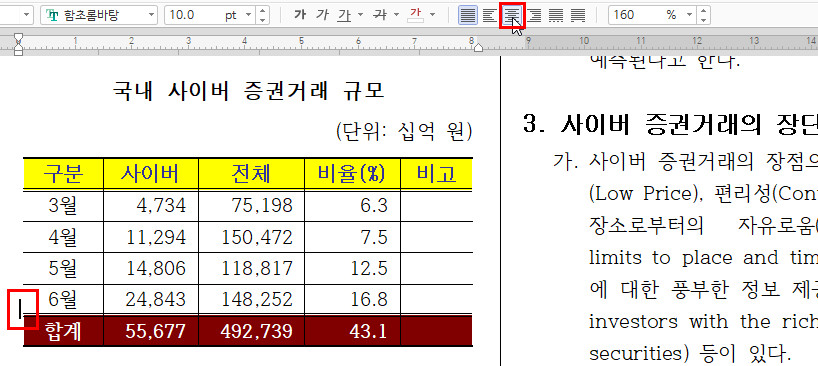This screenshot has width=818, height=366.
Task: Open font color palette arrow
Action: 433,15
